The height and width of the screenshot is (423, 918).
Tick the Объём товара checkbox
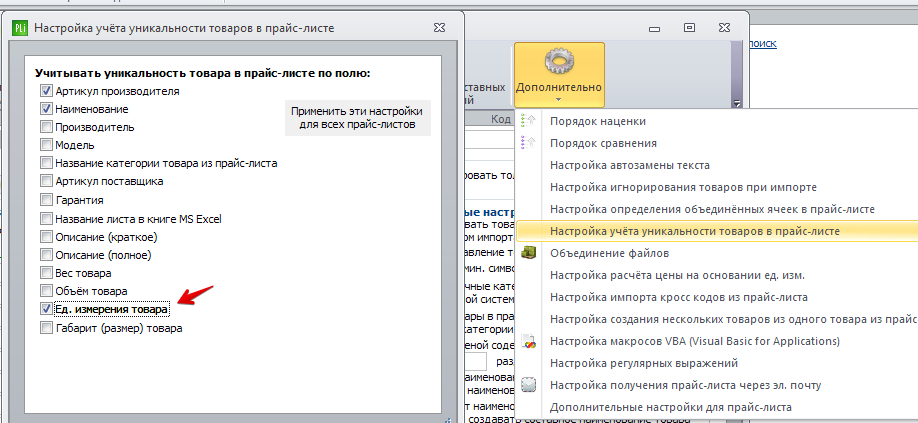(46, 291)
